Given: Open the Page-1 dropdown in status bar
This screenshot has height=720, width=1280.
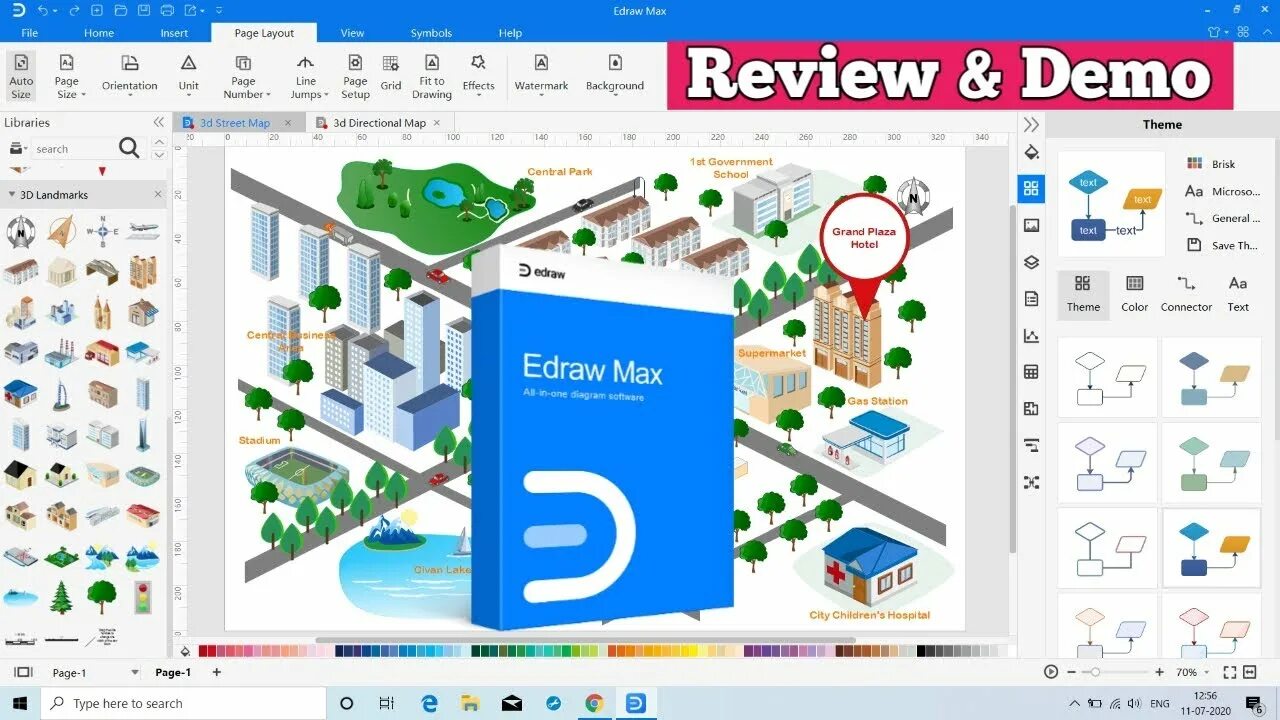Looking at the screenshot, I should coord(136,673).
